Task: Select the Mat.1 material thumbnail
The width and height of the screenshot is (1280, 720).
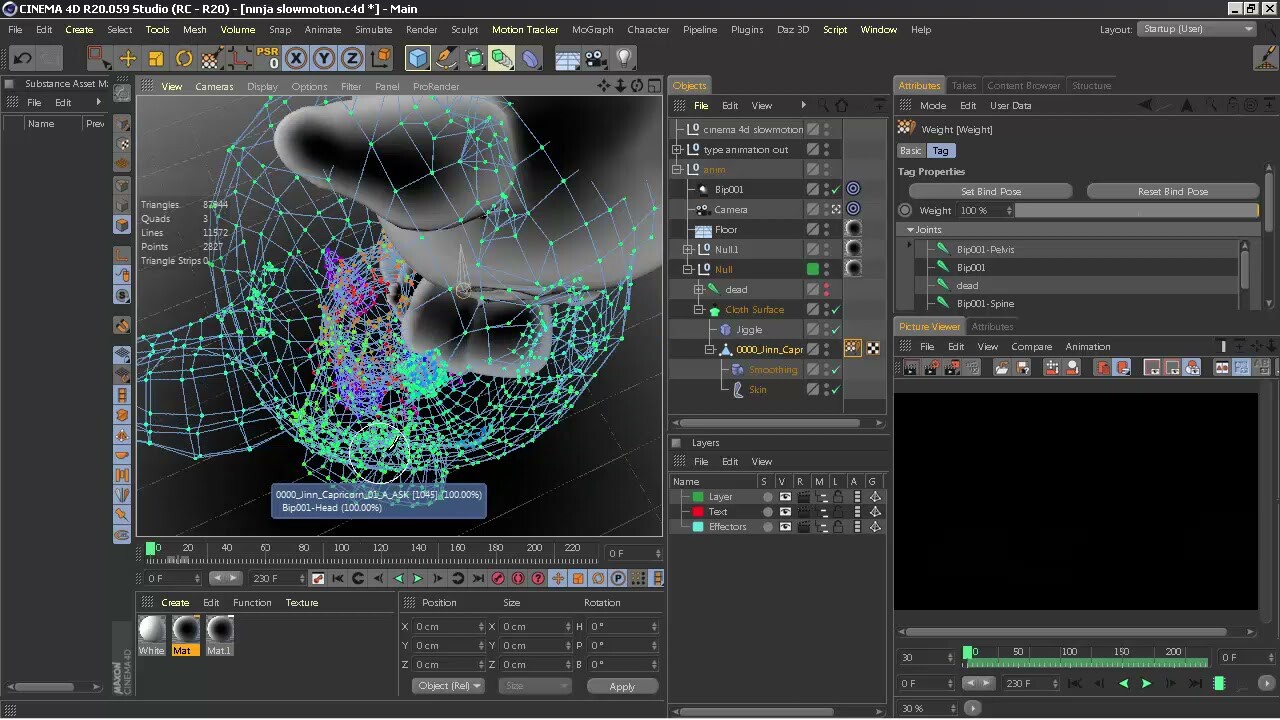Action: (218, 632)
